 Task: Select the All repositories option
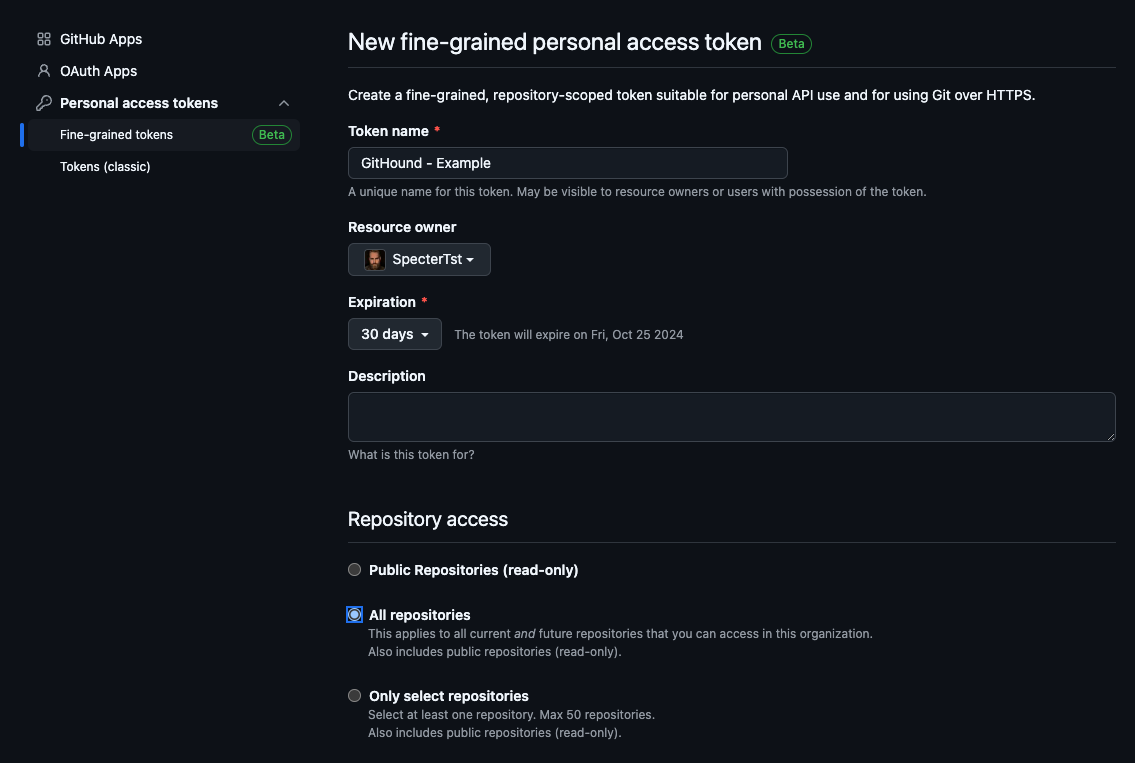click(x=354, y=614)
